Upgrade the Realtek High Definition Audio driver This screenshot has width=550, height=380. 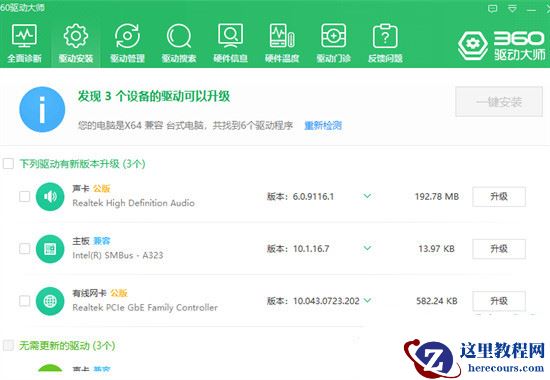(499, 196)
